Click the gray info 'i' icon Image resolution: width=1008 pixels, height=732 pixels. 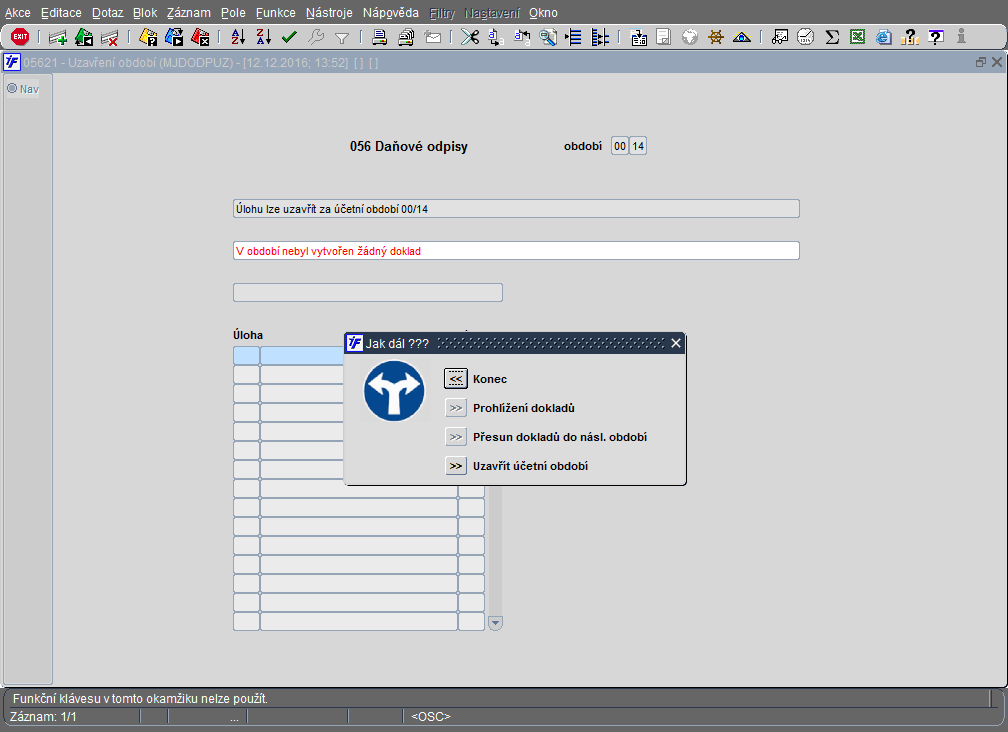[x=961, y=36]
